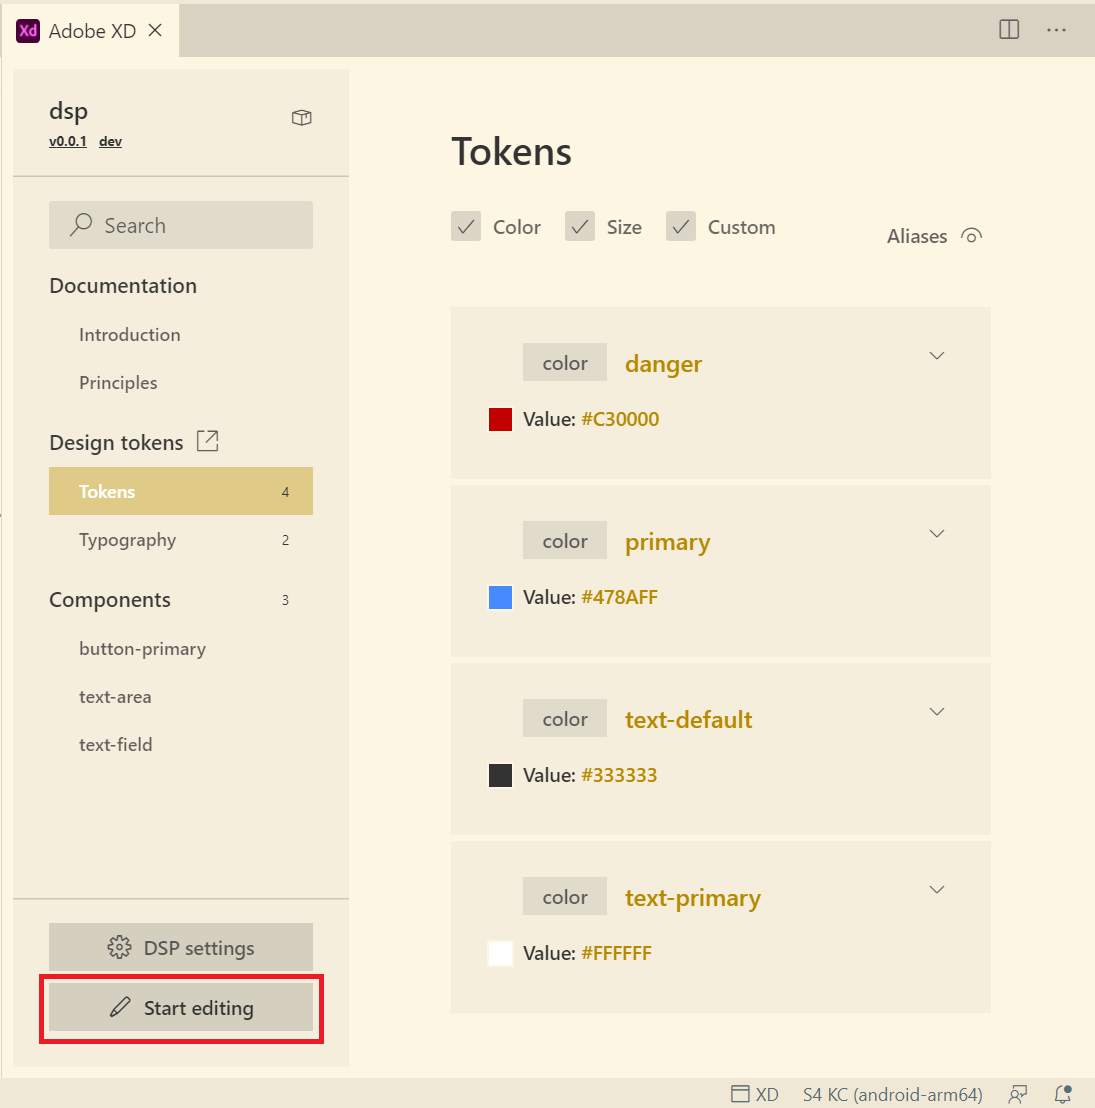Screen dimensions: 1095x1108
Task: Uncheck the Color filter checkbox
Action: pos(466,226)
